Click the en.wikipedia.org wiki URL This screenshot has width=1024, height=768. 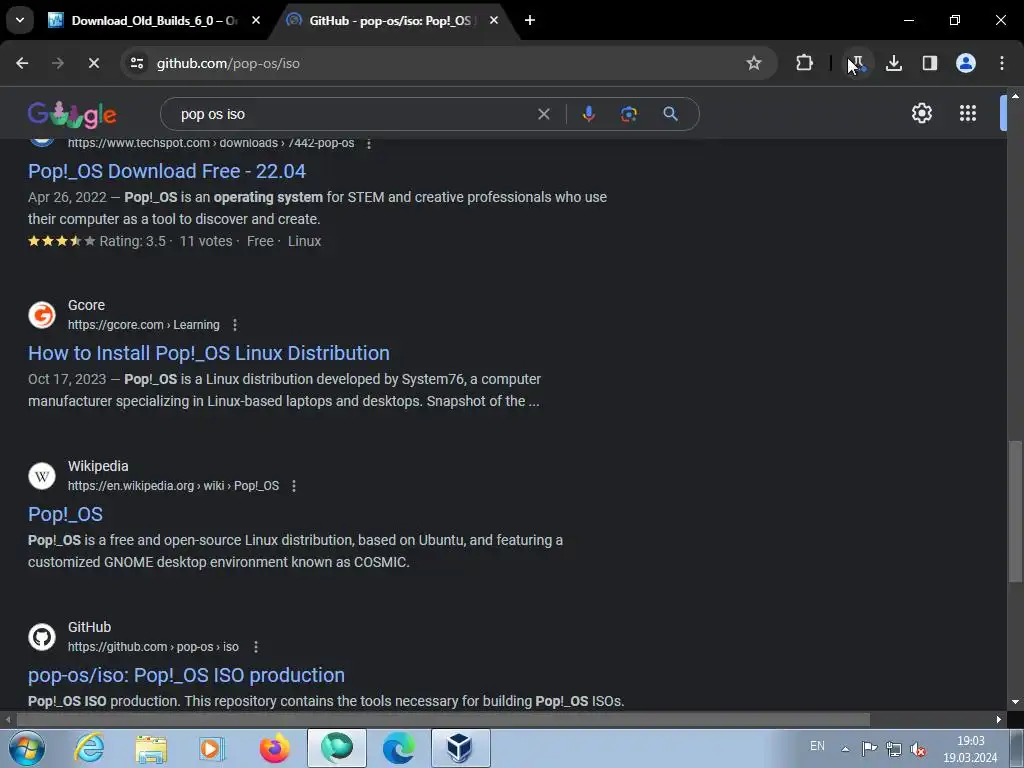173,486
